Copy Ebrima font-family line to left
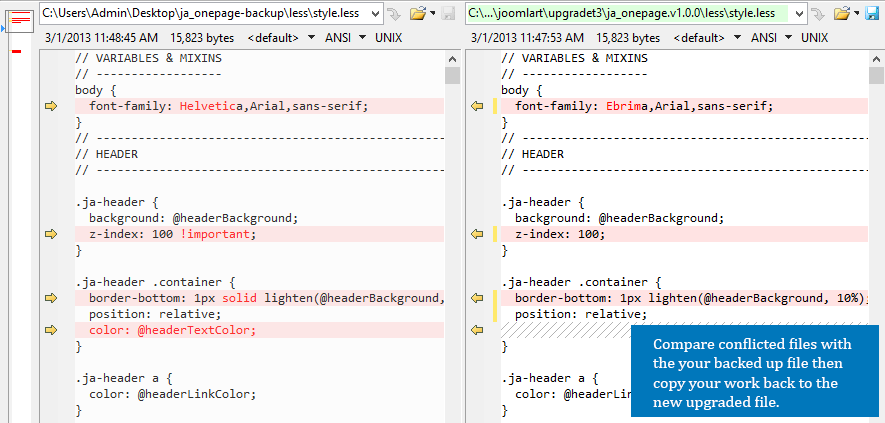The image size is (885, 423). [x=478, y=106]
